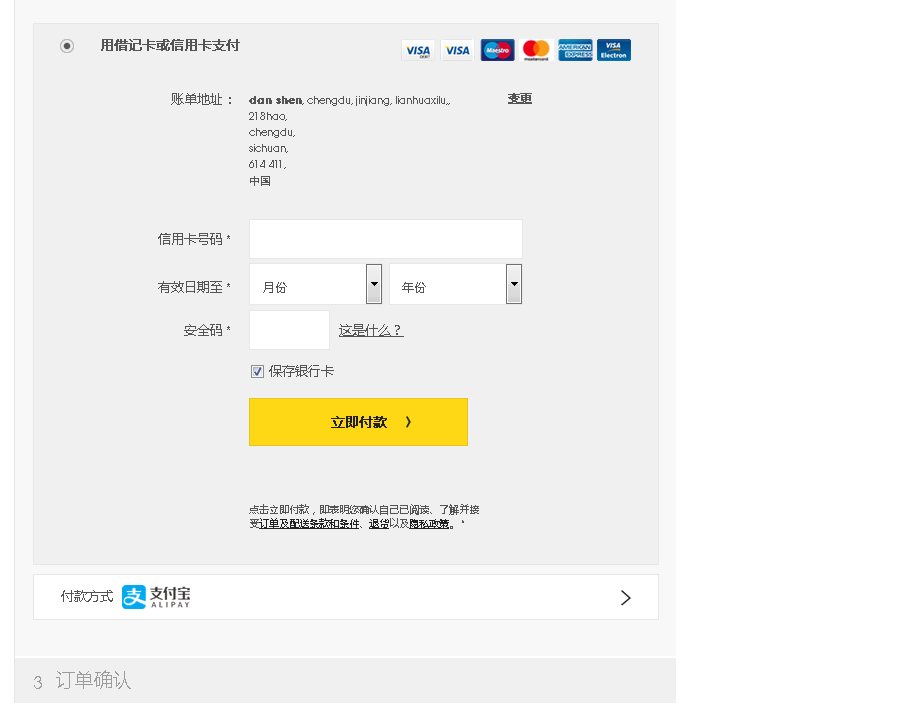The height and width of the screenshot is (720, 909).
Task: Click the Maestro card logo
Action: click(497, 50)
